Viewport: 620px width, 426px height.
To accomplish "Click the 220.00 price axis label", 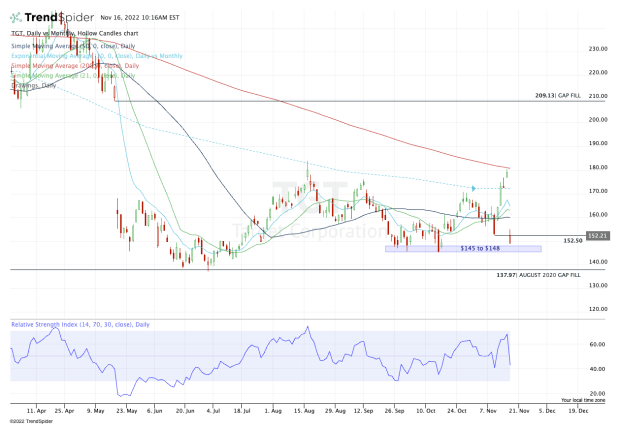I will (x=598, y=72).
